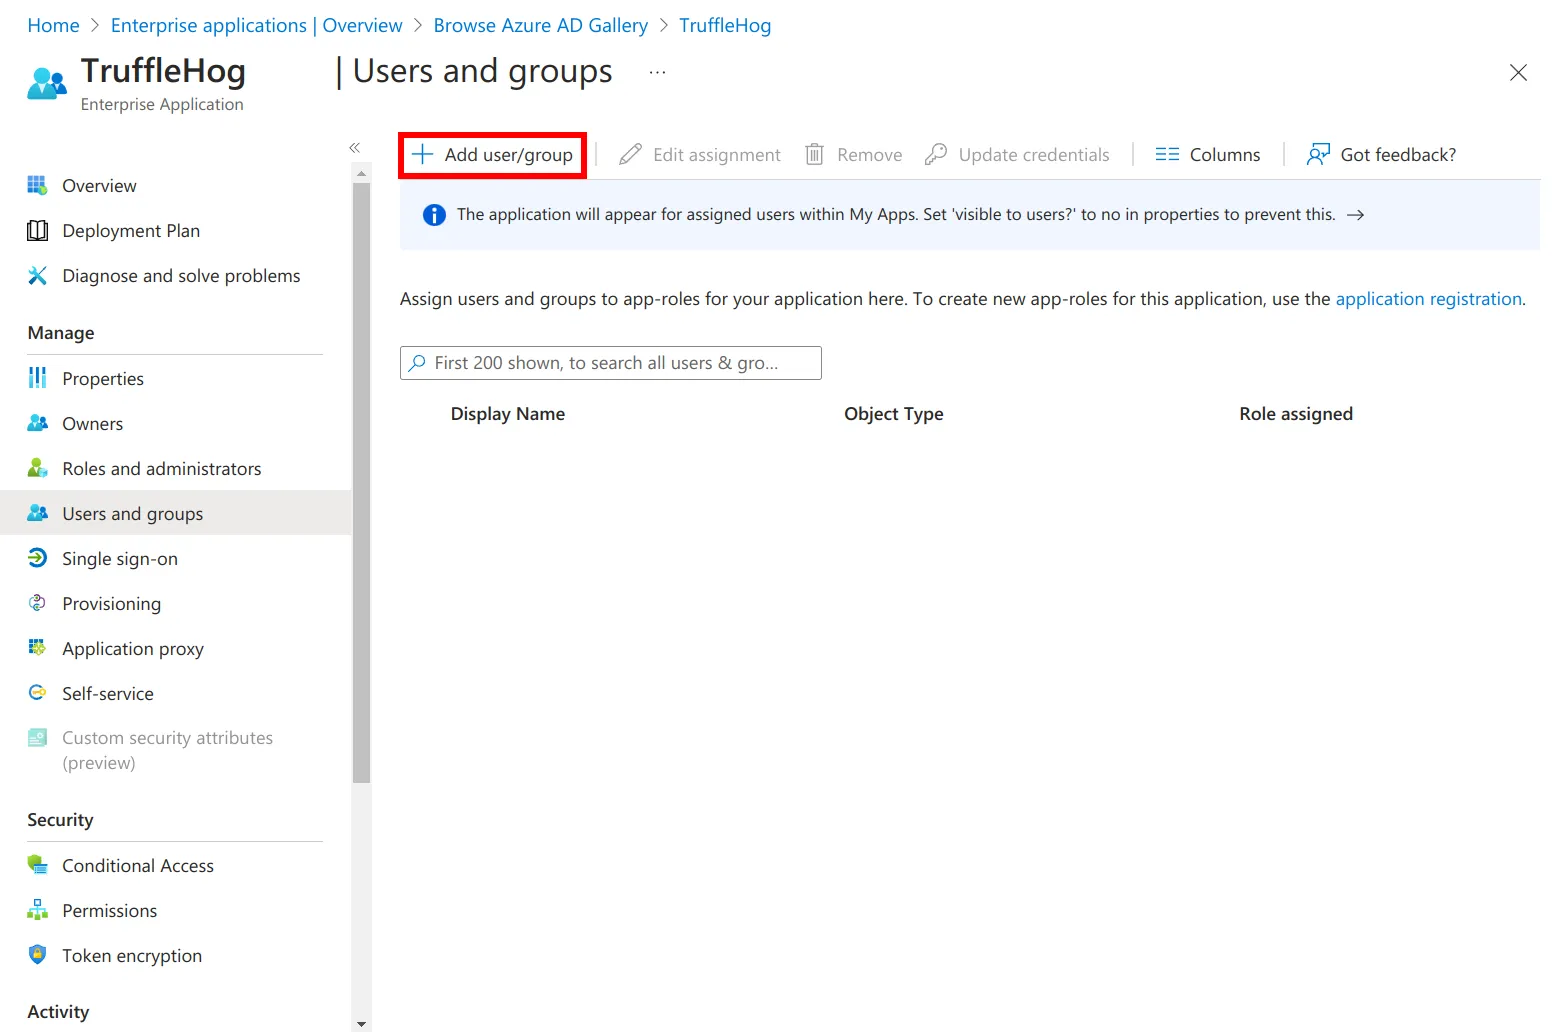Click the users and groups search field
This screenshot has height=1032, width=1566.
click(x=611, y=363)
